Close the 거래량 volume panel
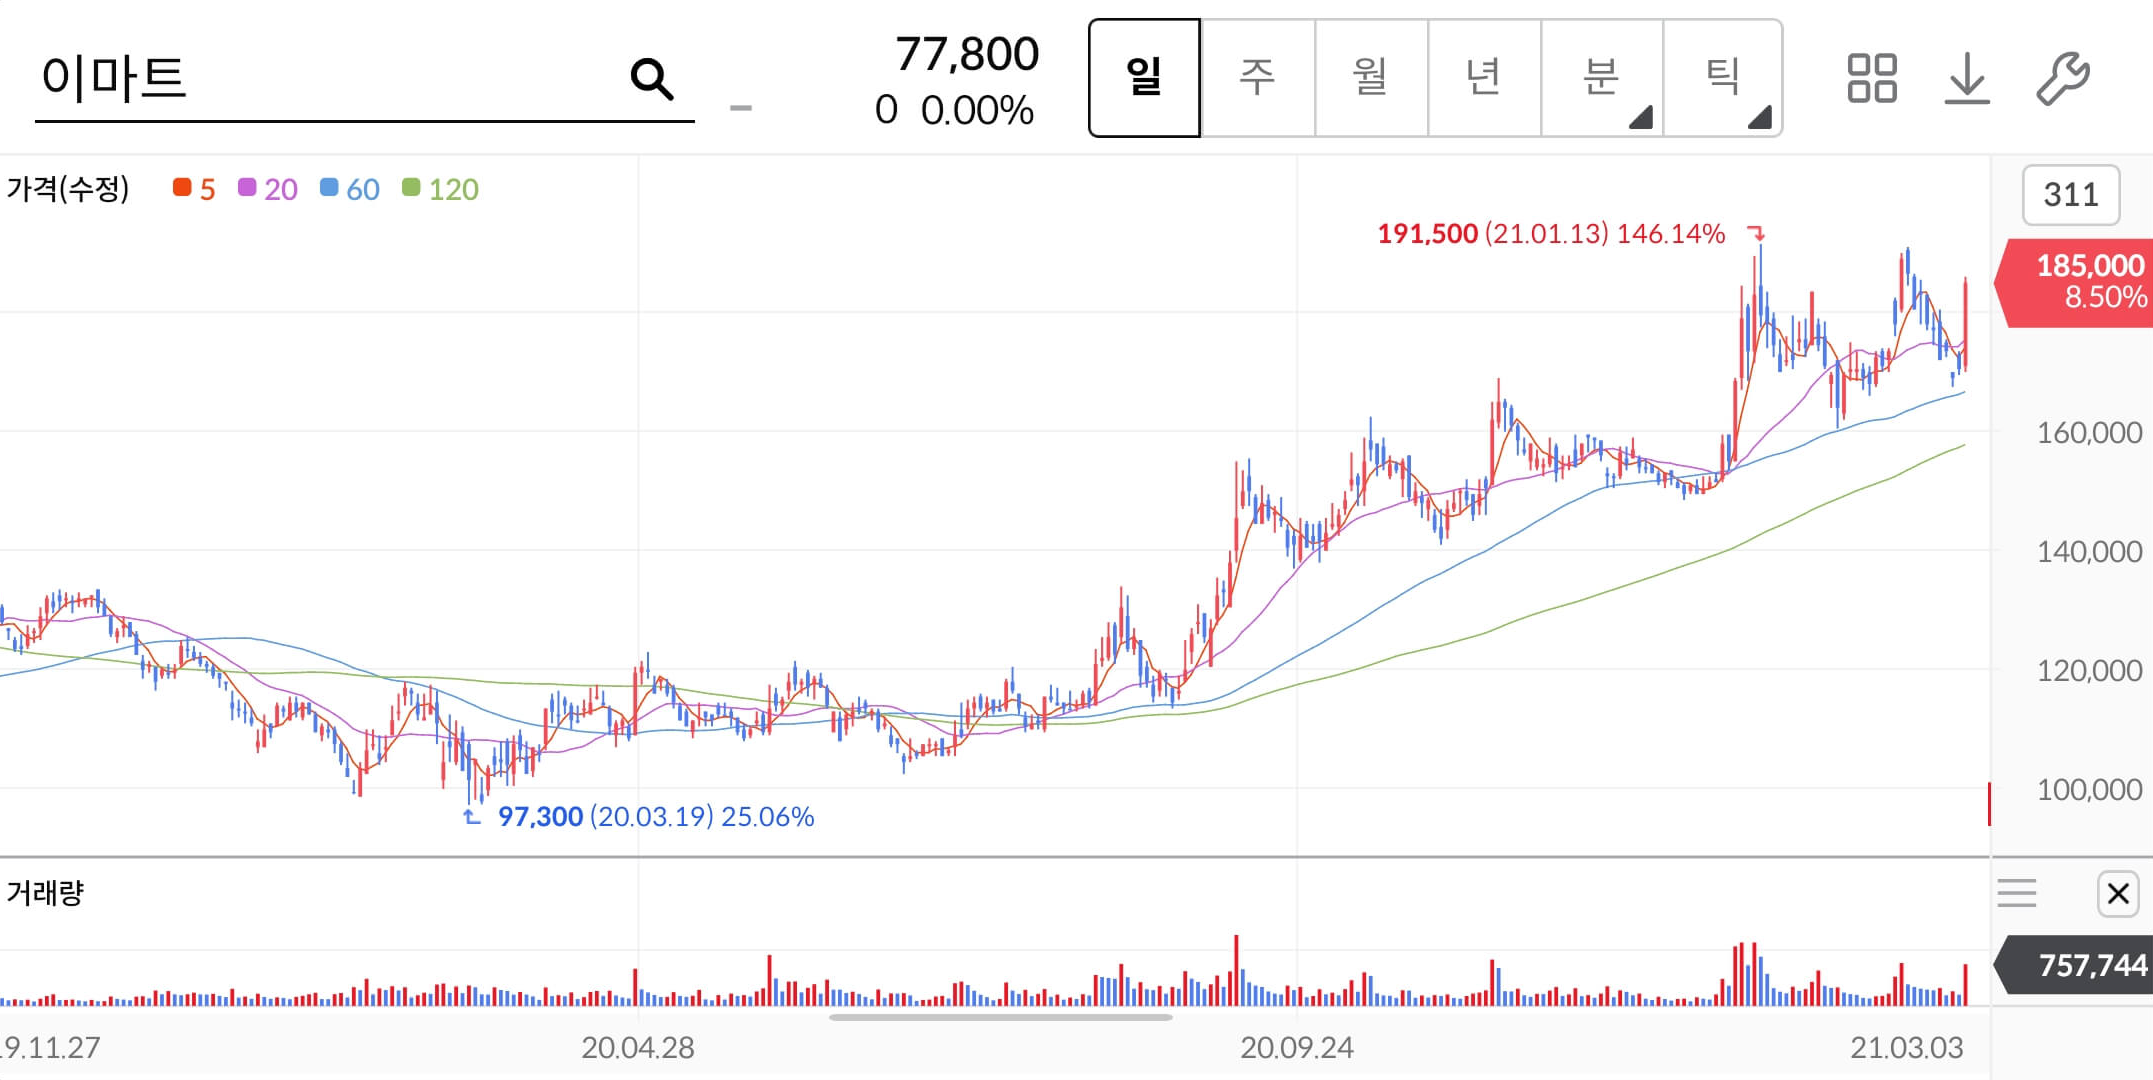The width and height of the screenshot is (2153, 1080). pyautogui.click(x=2117, y=893)
